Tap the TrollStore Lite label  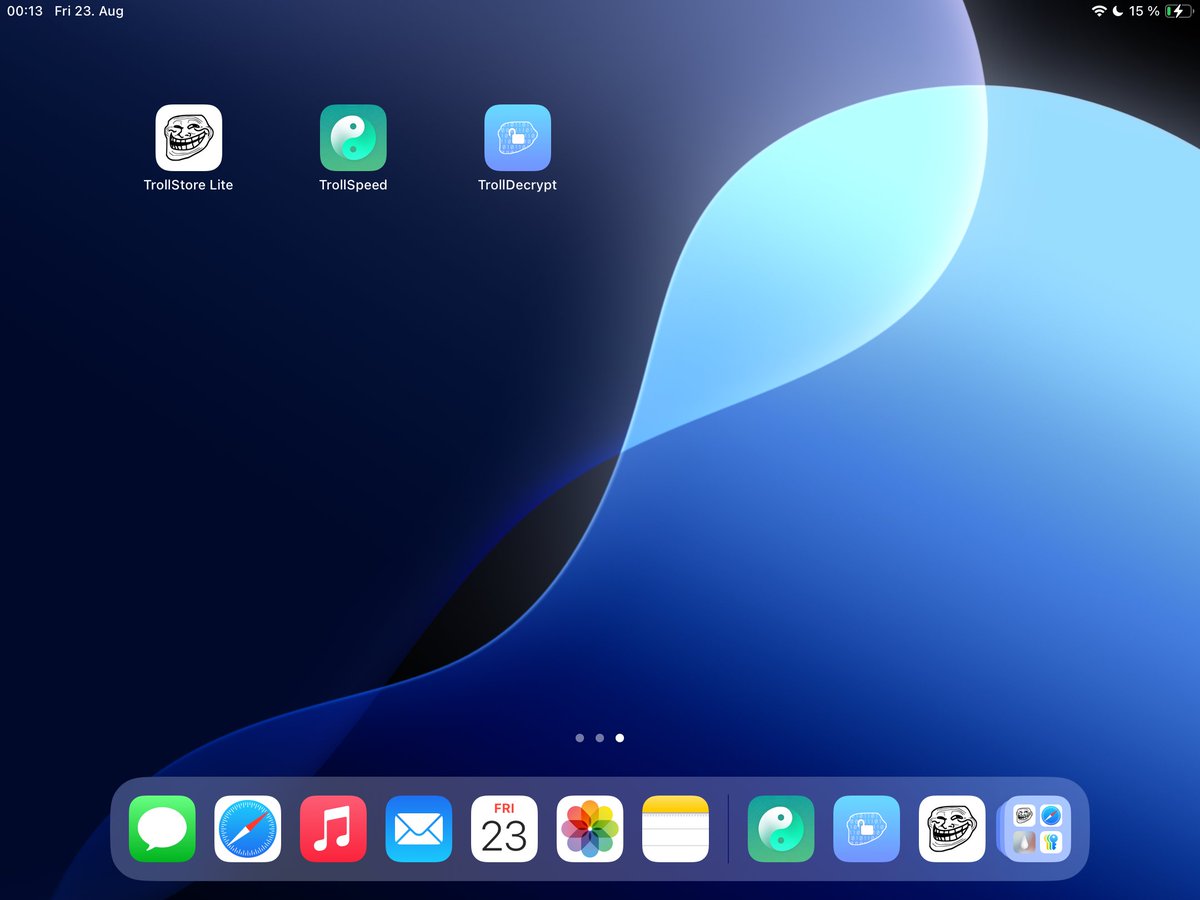click(x=189, y=185)
